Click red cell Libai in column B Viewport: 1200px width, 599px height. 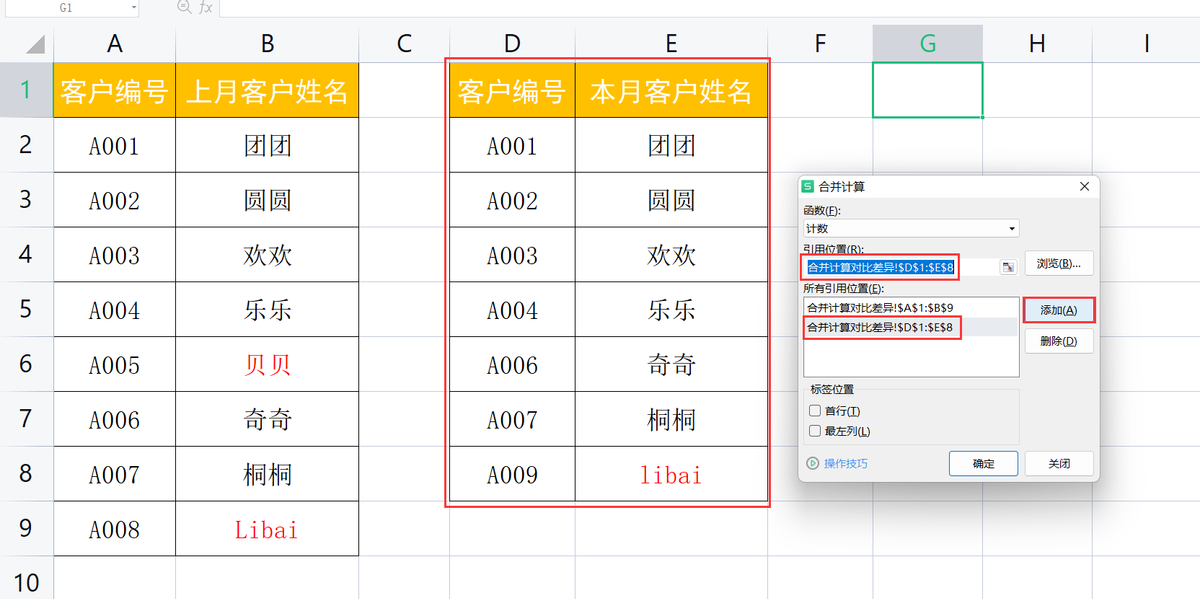coord(267,529)
